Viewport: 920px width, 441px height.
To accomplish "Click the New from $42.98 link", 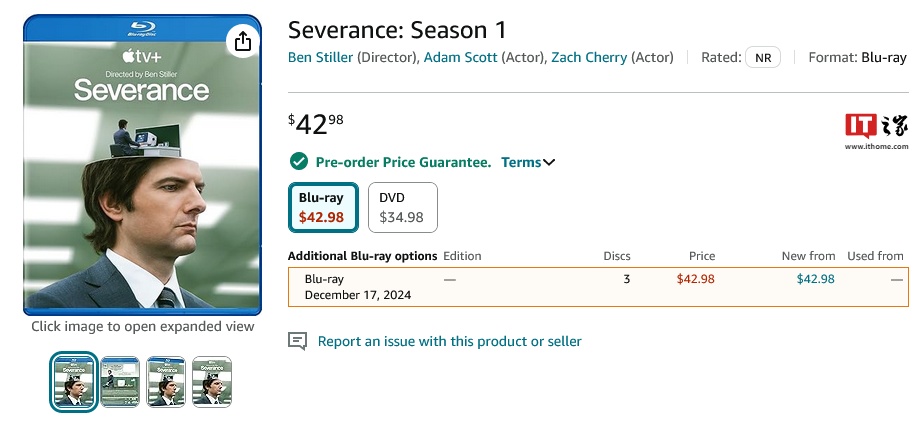I will (x=815, y=279).
